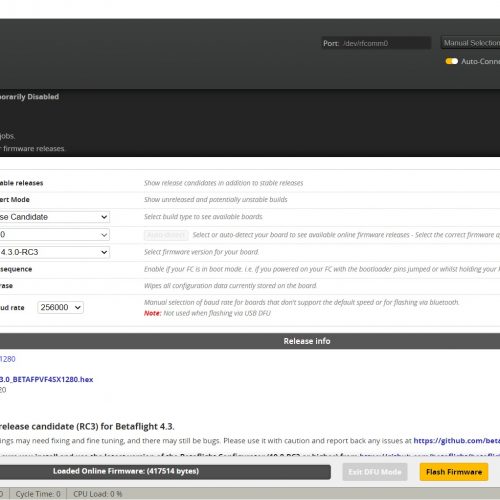This screenshot has width=500, height=500.
Task: Click the Exit DFU Mode button
Action: pos(375,472)
